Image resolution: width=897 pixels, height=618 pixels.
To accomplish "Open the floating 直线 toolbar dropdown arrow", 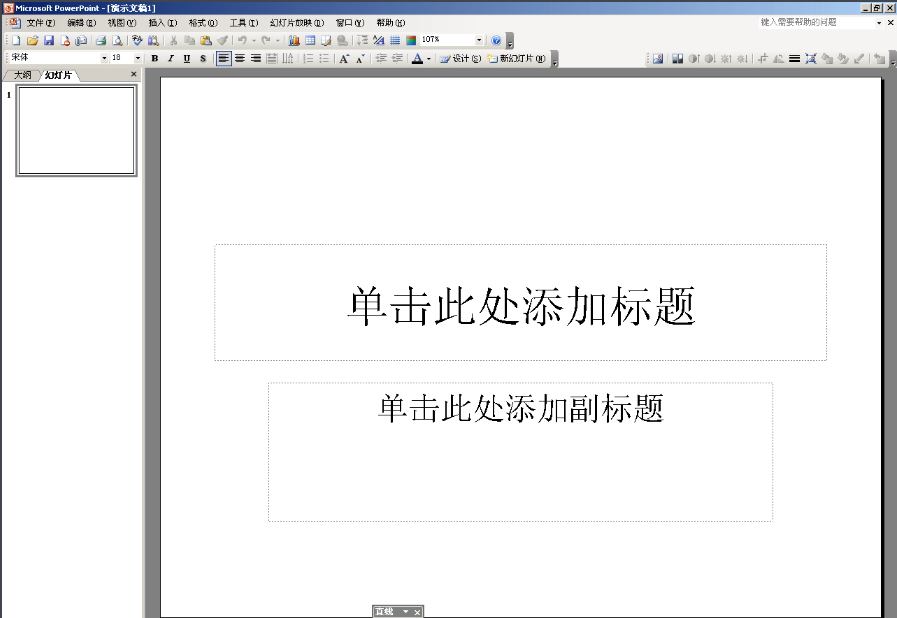I will click(x=406, y=612).
